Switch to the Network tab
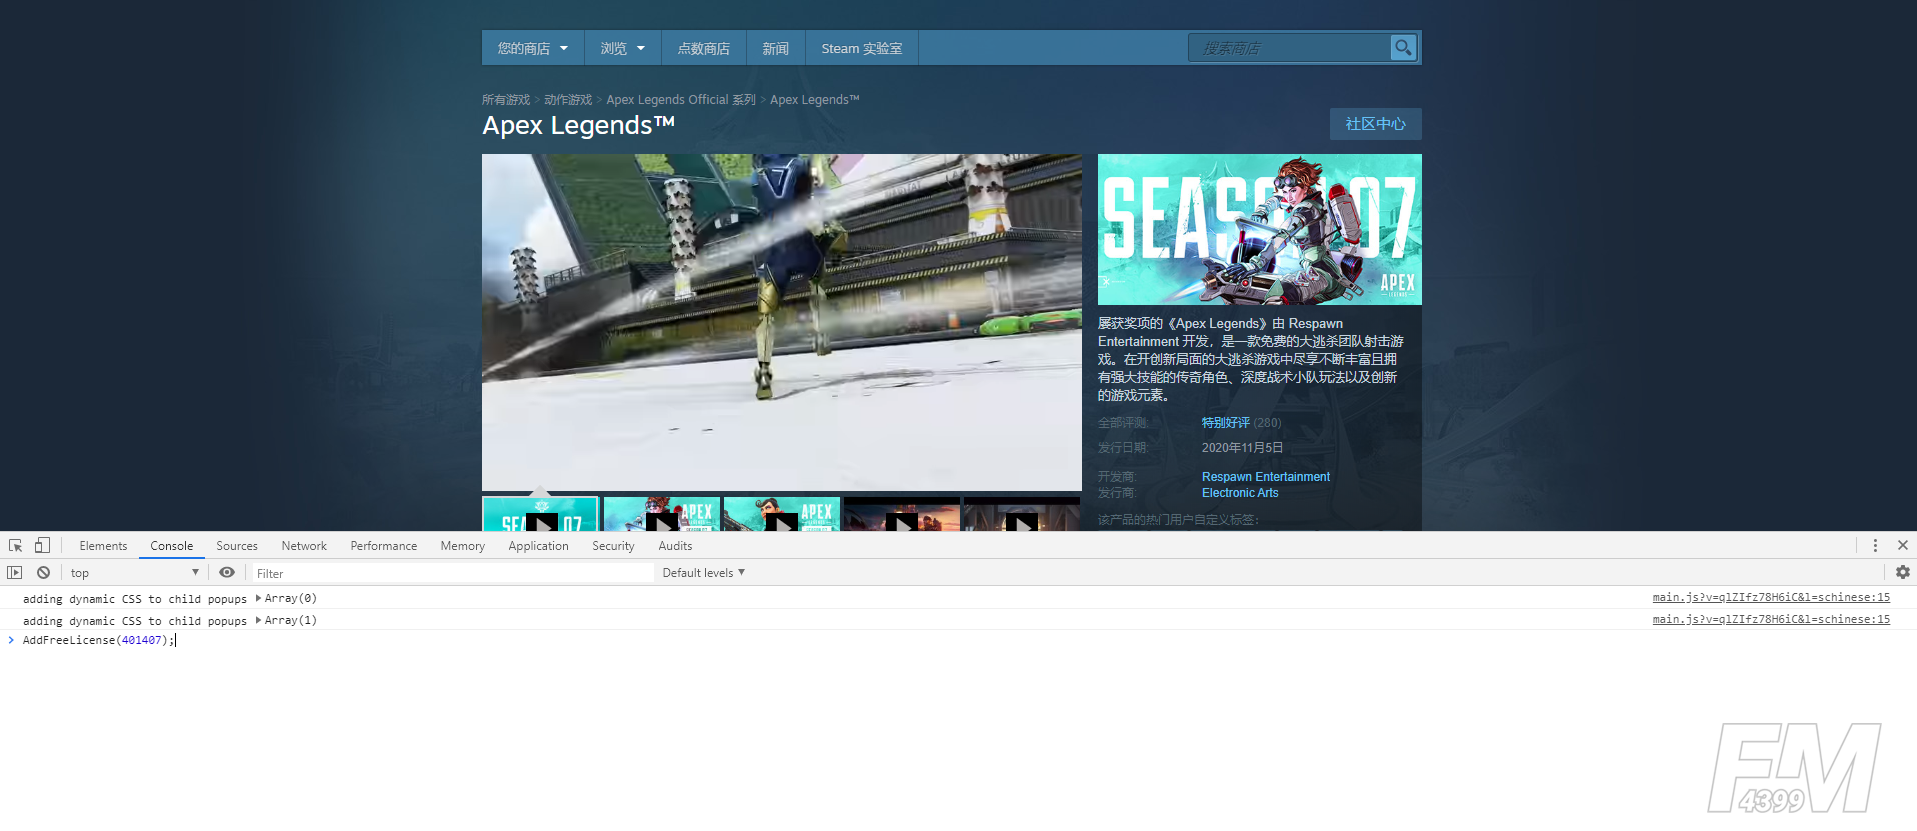The width and height of the screenshot is (1917, 831). [304, 546]
